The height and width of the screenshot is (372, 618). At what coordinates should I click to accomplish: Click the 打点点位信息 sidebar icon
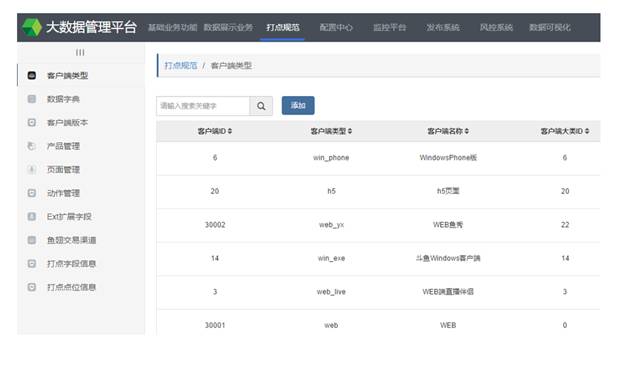click(x=32, y=287)
